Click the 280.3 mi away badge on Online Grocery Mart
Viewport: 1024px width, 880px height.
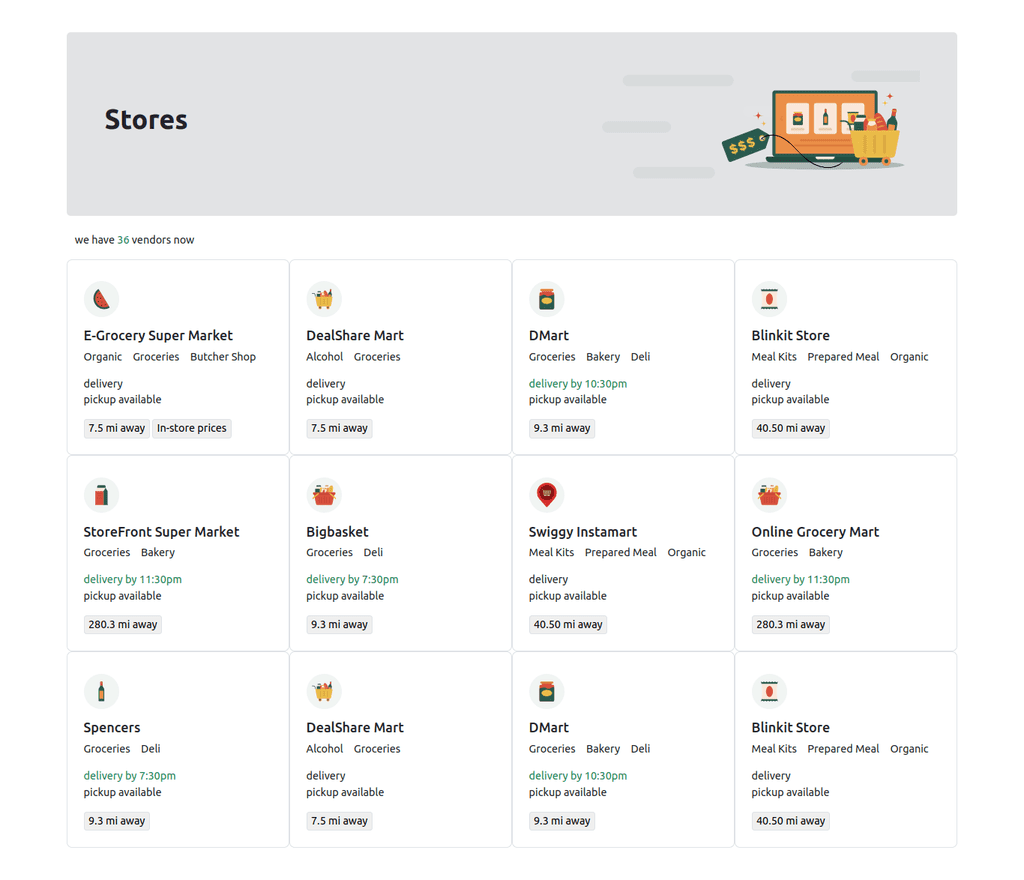791,625
